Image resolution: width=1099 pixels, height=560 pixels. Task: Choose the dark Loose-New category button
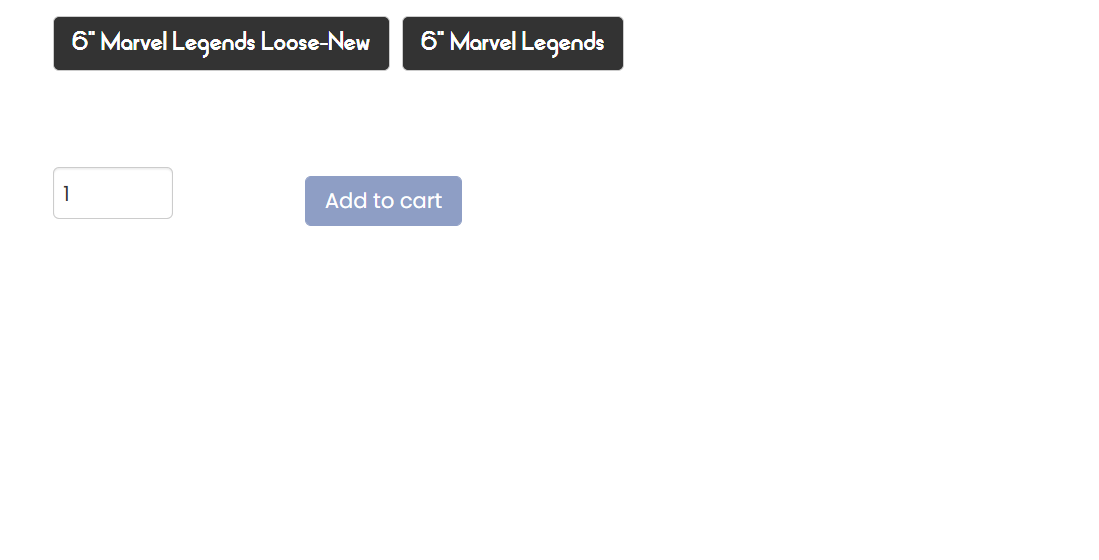pos(221,43)
